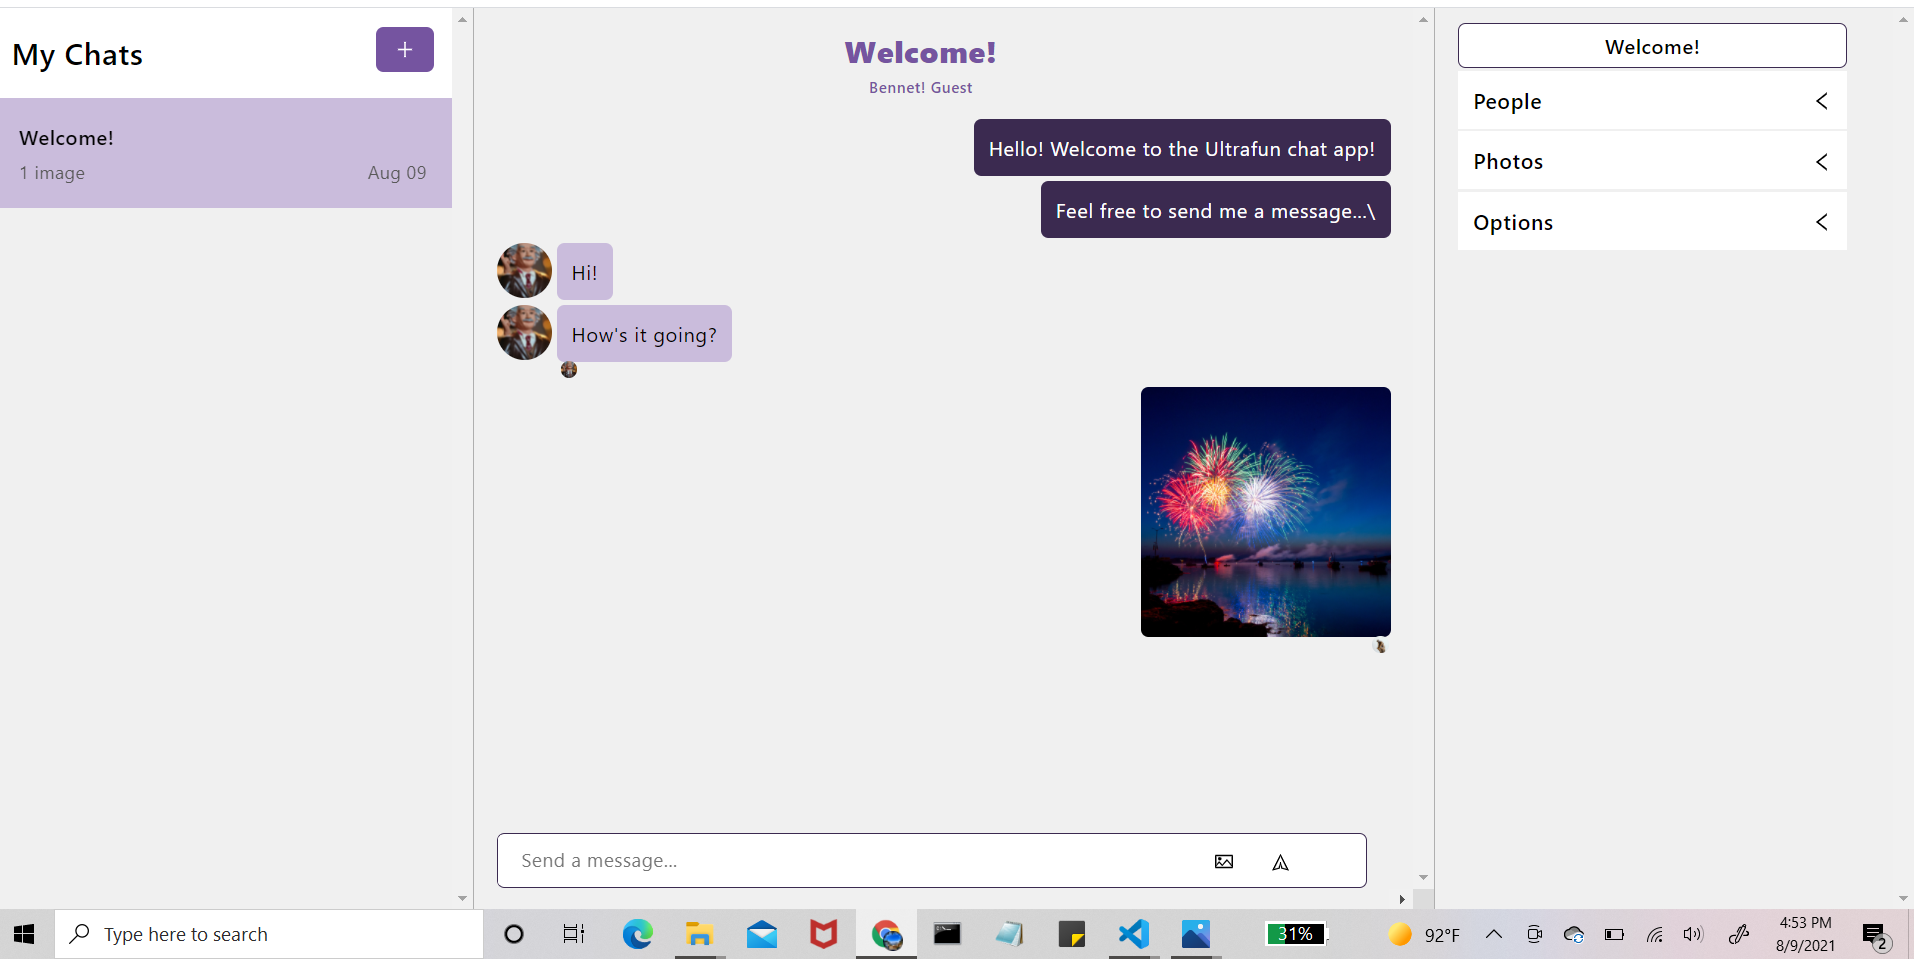
Task: Switch to Chrome in taskbar
Action: click(887, 934)
